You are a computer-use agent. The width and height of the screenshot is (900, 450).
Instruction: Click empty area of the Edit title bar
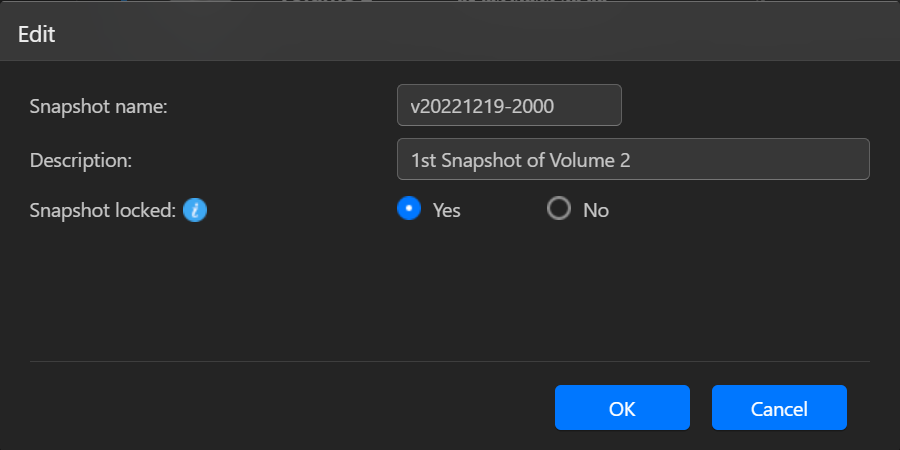click(450, 34)
